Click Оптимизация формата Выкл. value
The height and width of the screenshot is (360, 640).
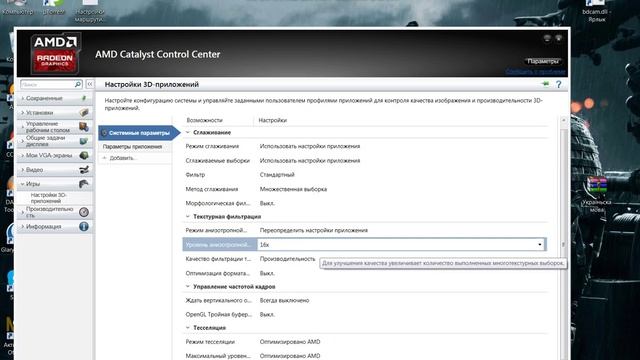267,273
